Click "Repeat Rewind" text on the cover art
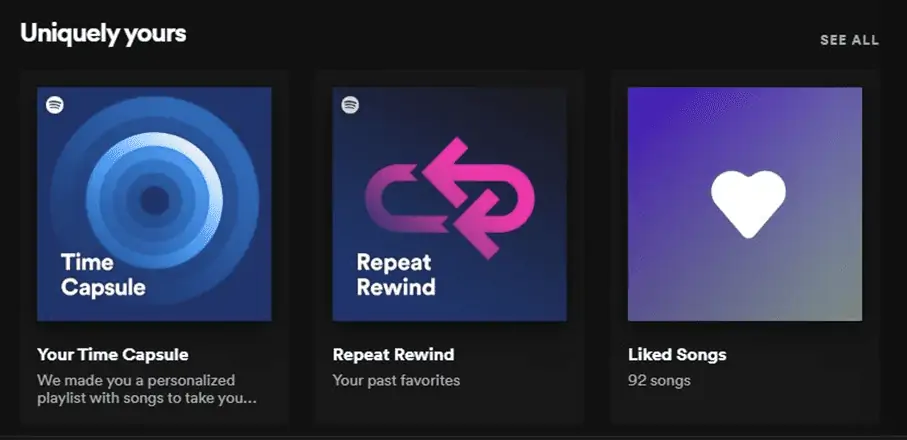Viewport: 907px width, 440px height. click(x=396, y=275)
